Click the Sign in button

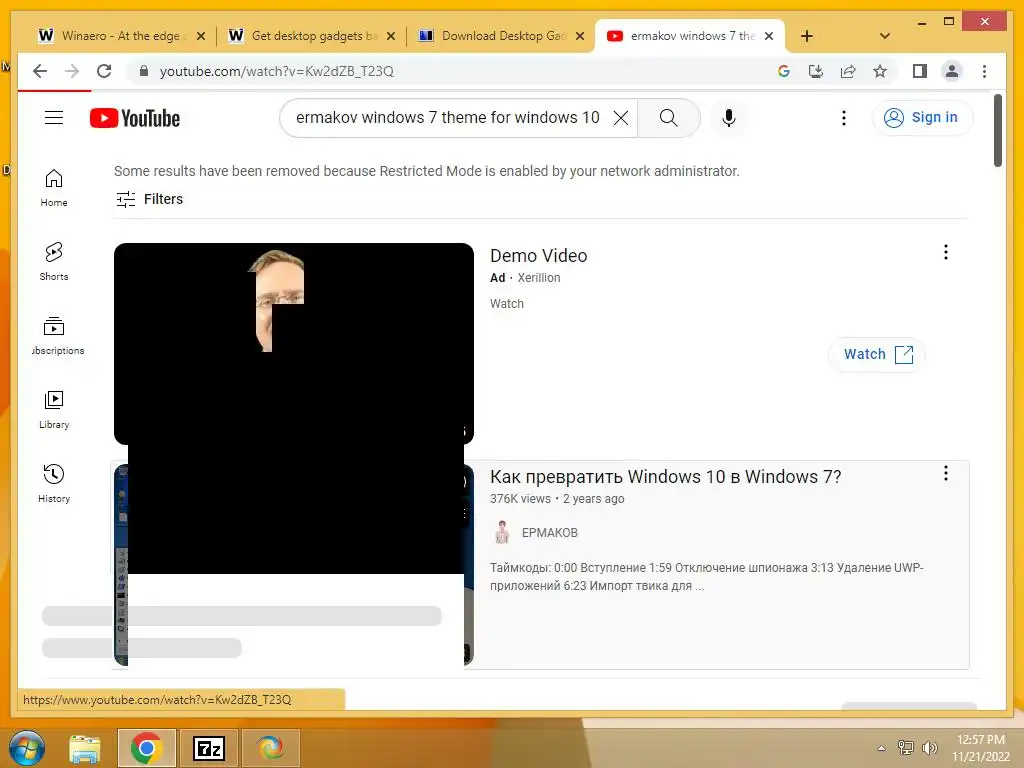click(x=922, y=118)
